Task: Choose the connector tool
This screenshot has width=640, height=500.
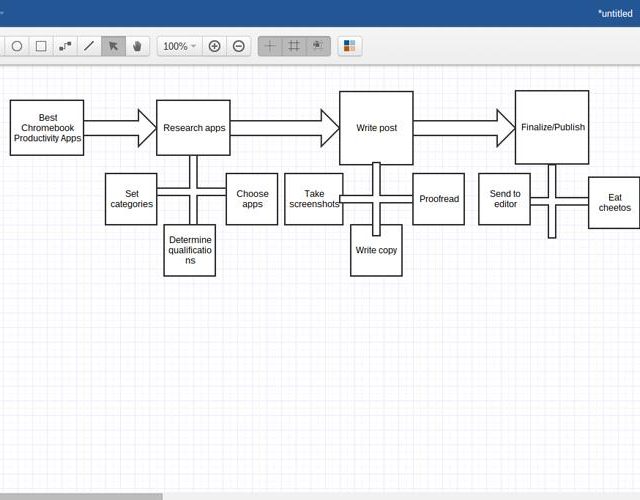Action: [x=65, y=46]
